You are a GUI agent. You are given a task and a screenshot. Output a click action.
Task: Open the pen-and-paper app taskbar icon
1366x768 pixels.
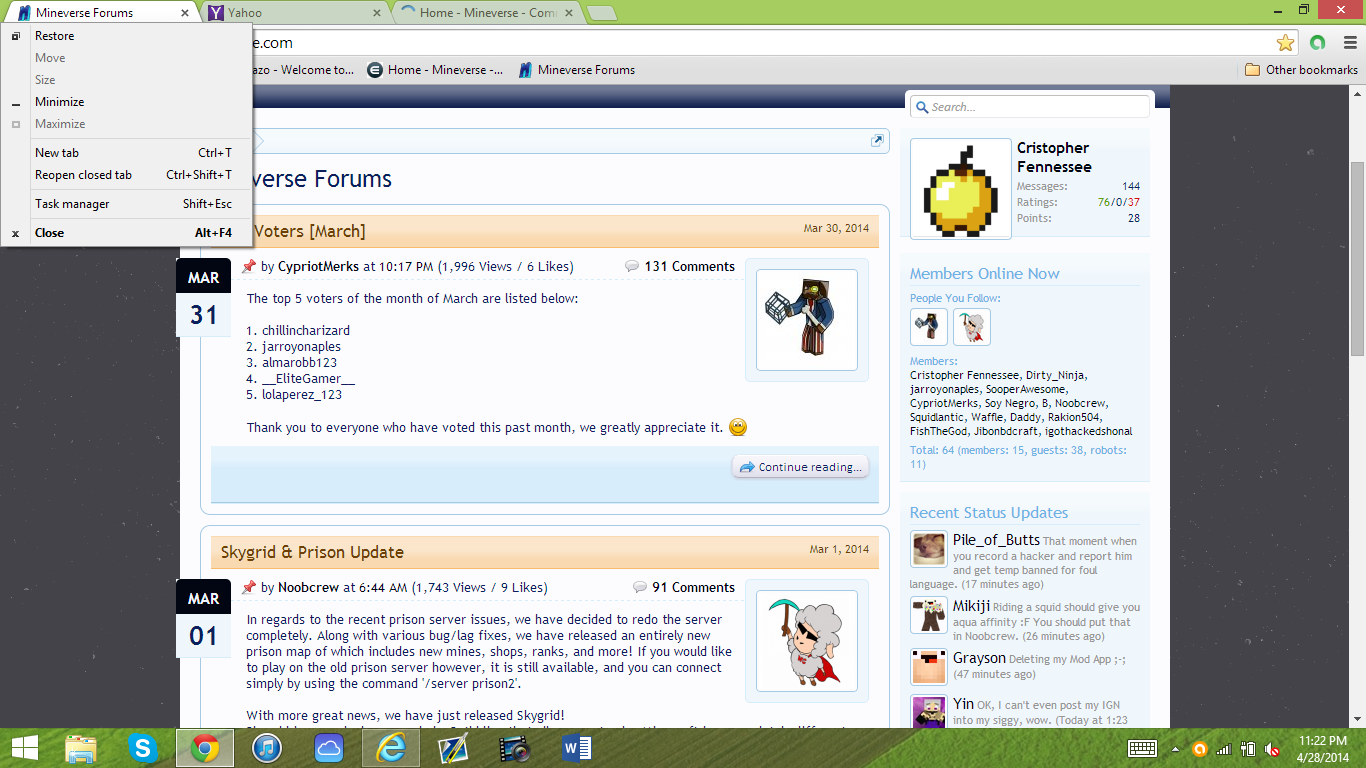click(453, 748)
